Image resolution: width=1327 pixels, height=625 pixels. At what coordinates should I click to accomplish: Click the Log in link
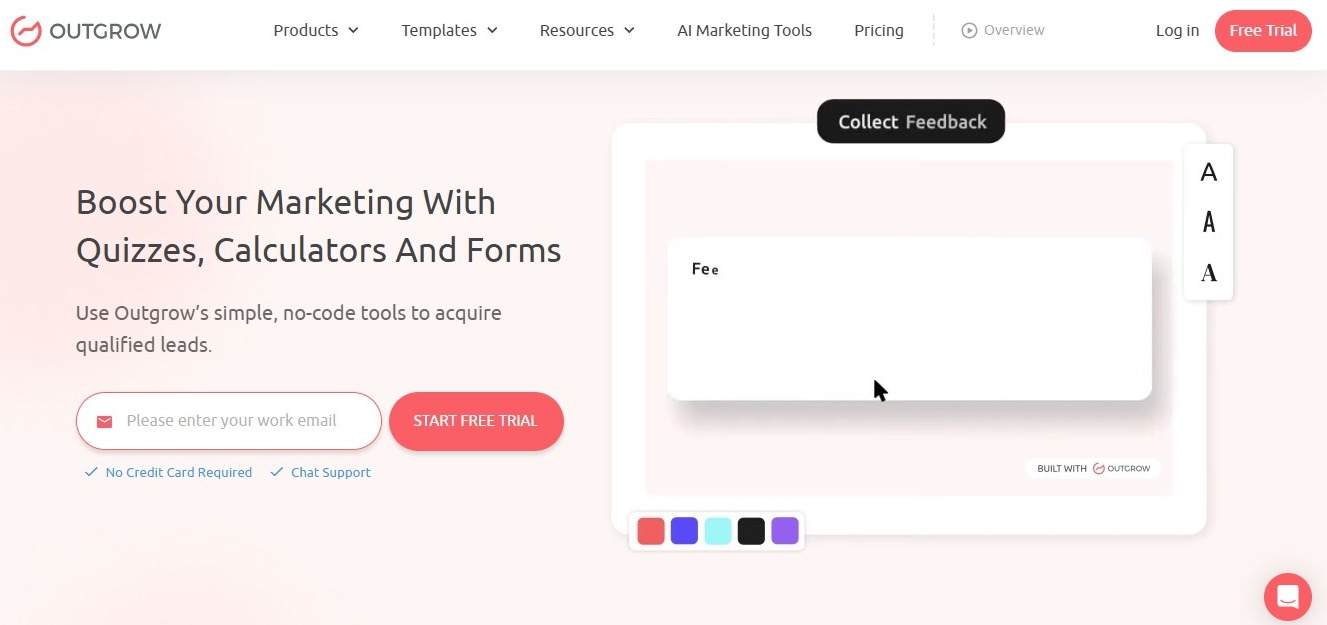pyautogui.click(x=1177, y=30)
